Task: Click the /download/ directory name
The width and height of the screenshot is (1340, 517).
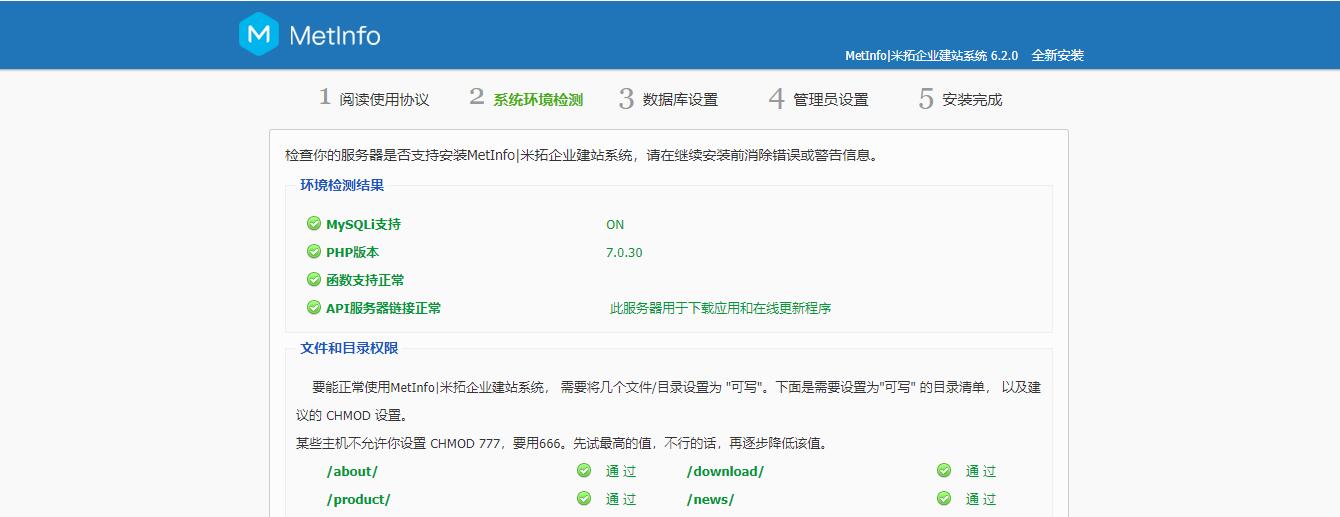Action: [x=725, y=471]
